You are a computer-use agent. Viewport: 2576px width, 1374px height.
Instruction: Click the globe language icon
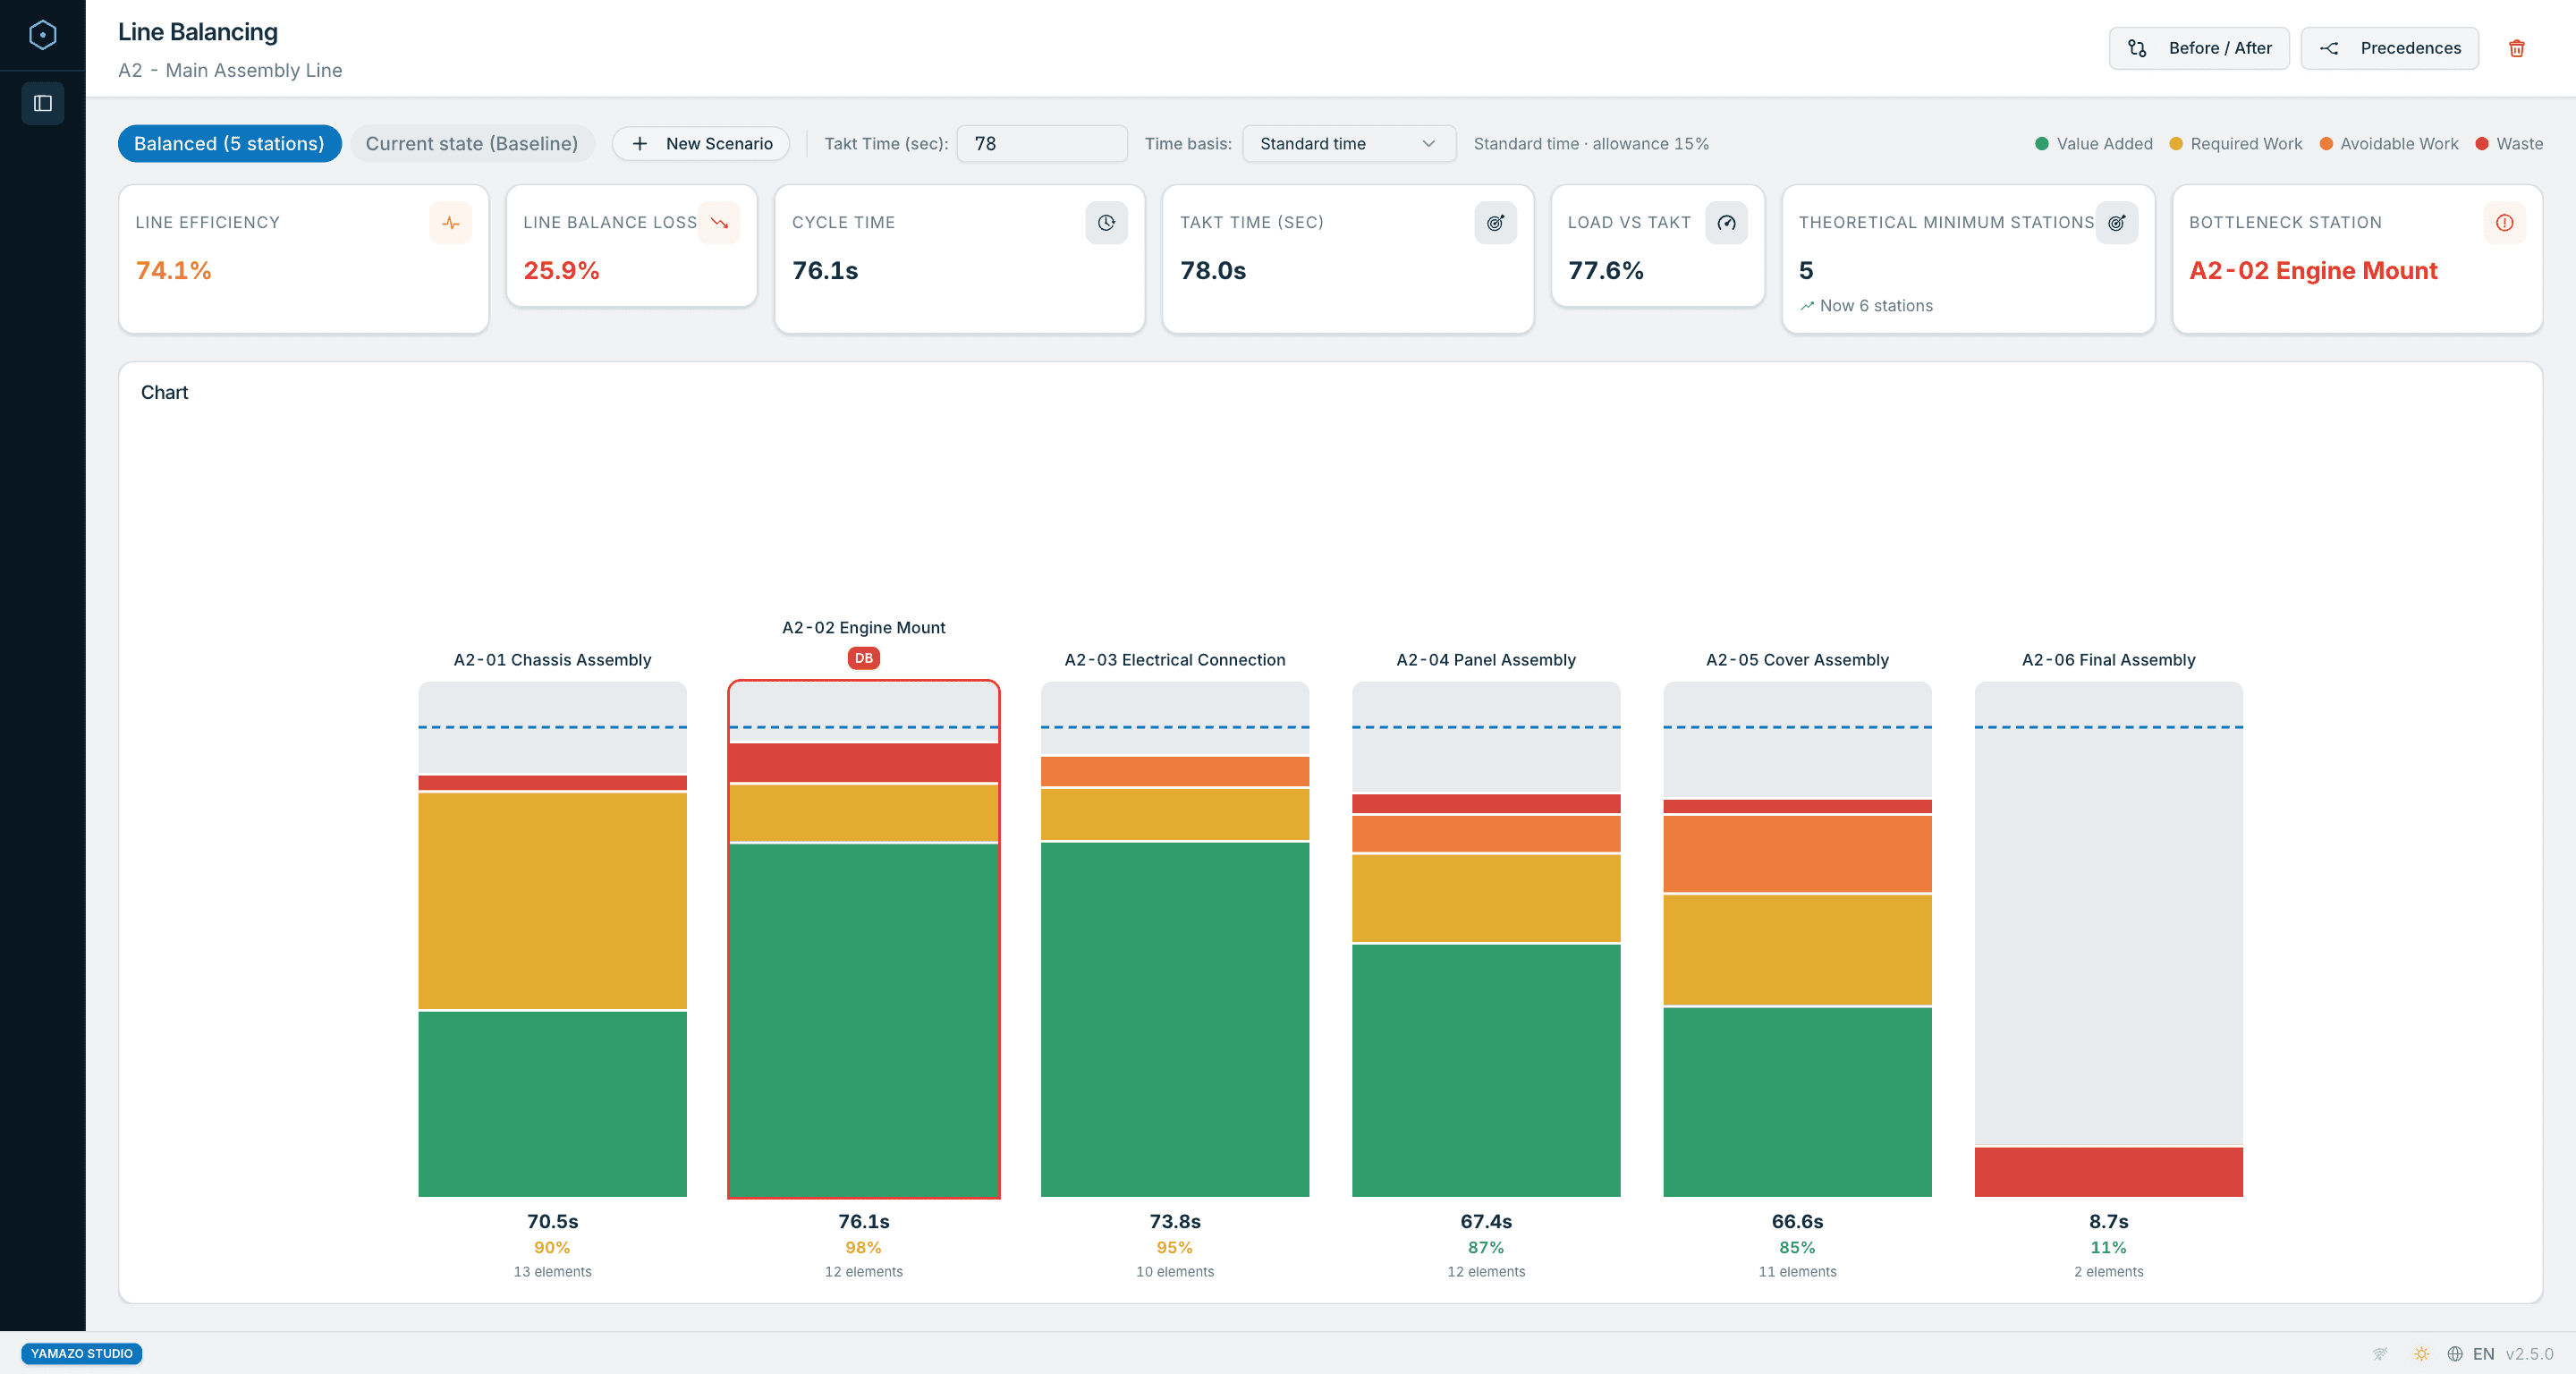[2454, 1353]
